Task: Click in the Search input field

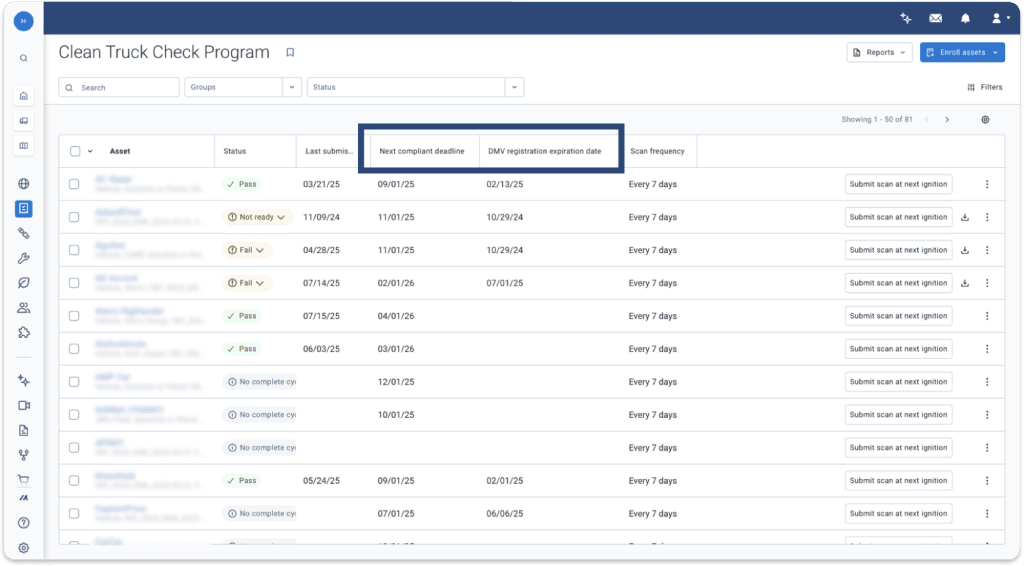Action: point(120,88)
